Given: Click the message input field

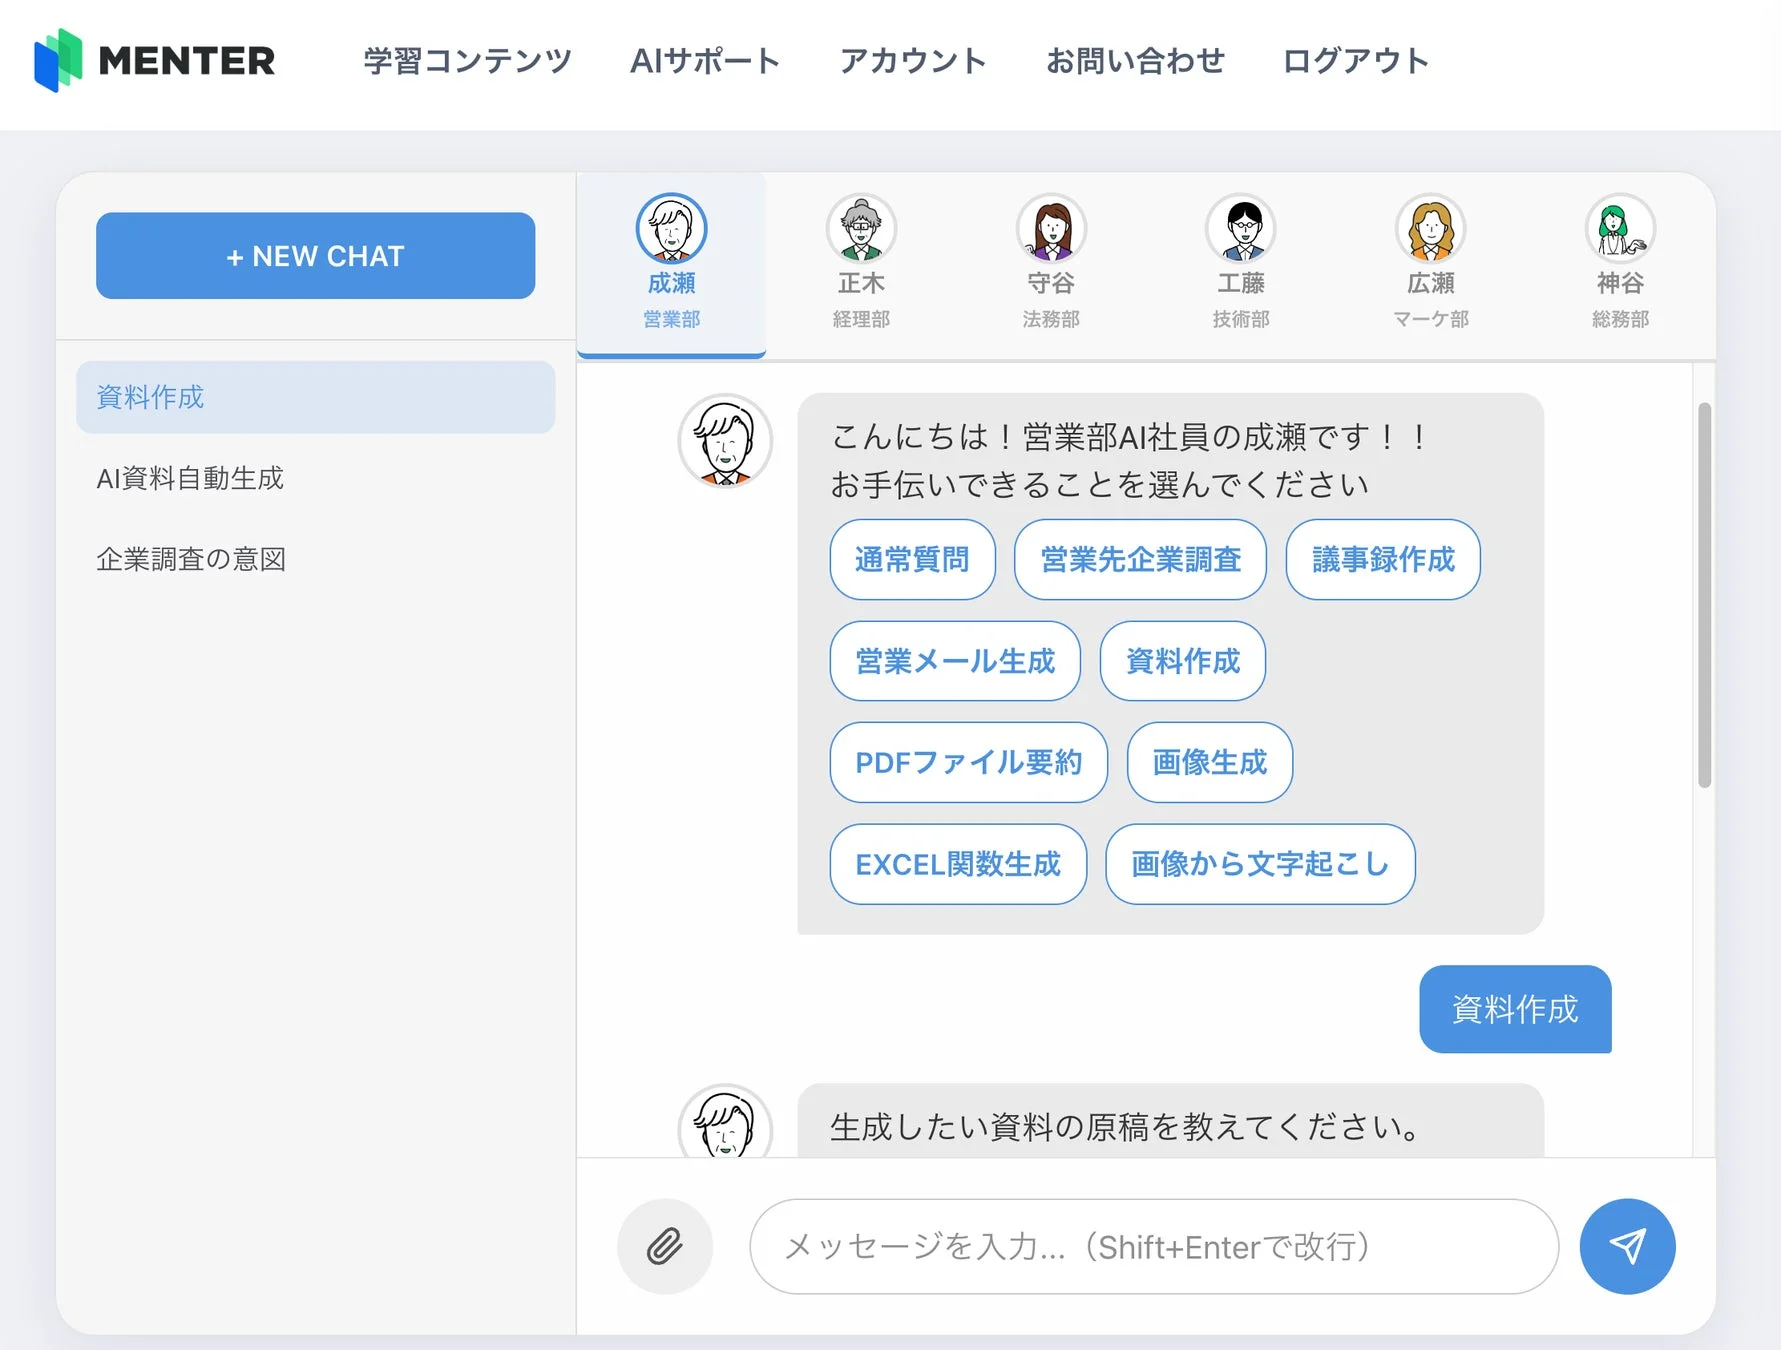Looking at the screenshot, I should point(1152,1246).
